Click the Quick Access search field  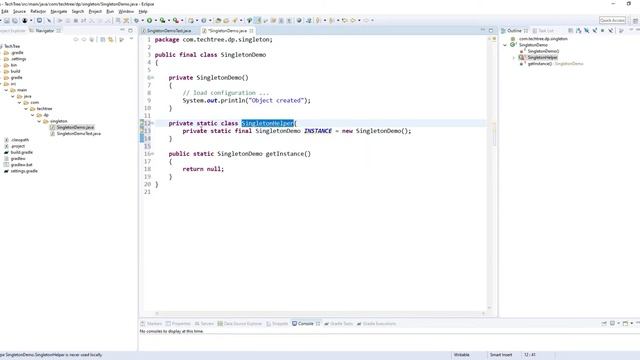click(x=612, y=20)
